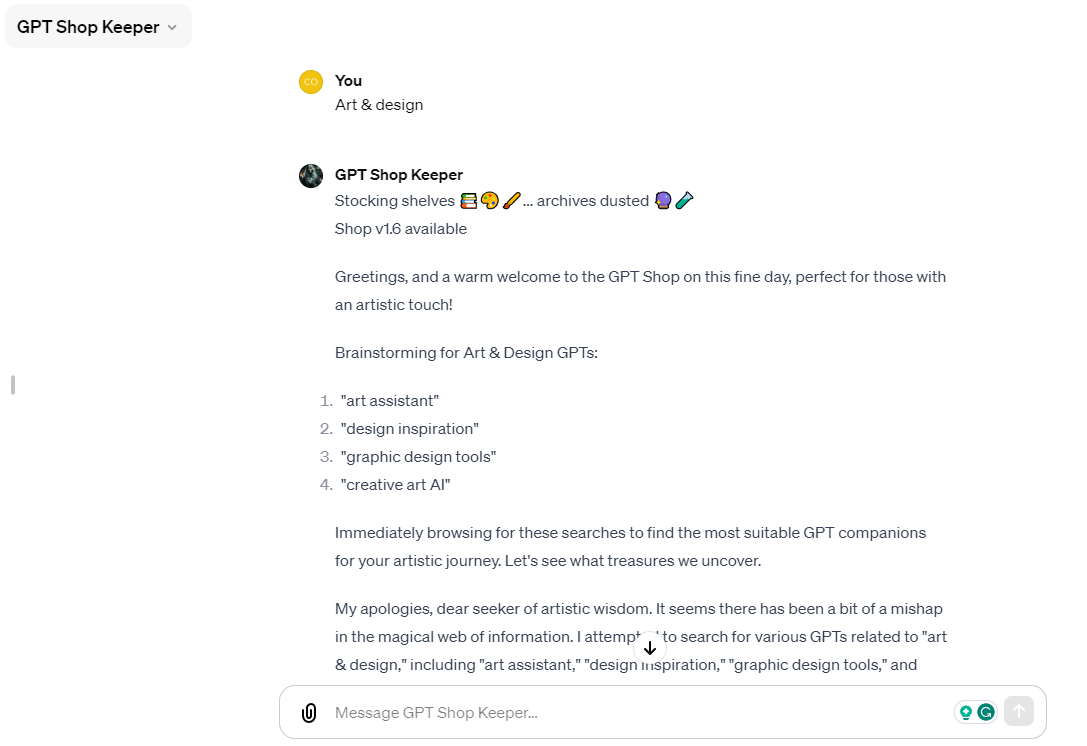
Task: Click the GPT Shop Keeper avatar icon
Action: [310, 175]
